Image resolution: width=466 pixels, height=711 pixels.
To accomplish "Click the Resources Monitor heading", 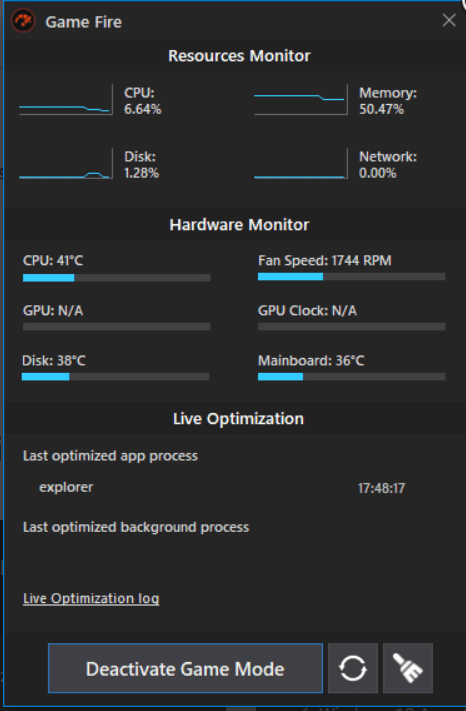I will [239, 56].
